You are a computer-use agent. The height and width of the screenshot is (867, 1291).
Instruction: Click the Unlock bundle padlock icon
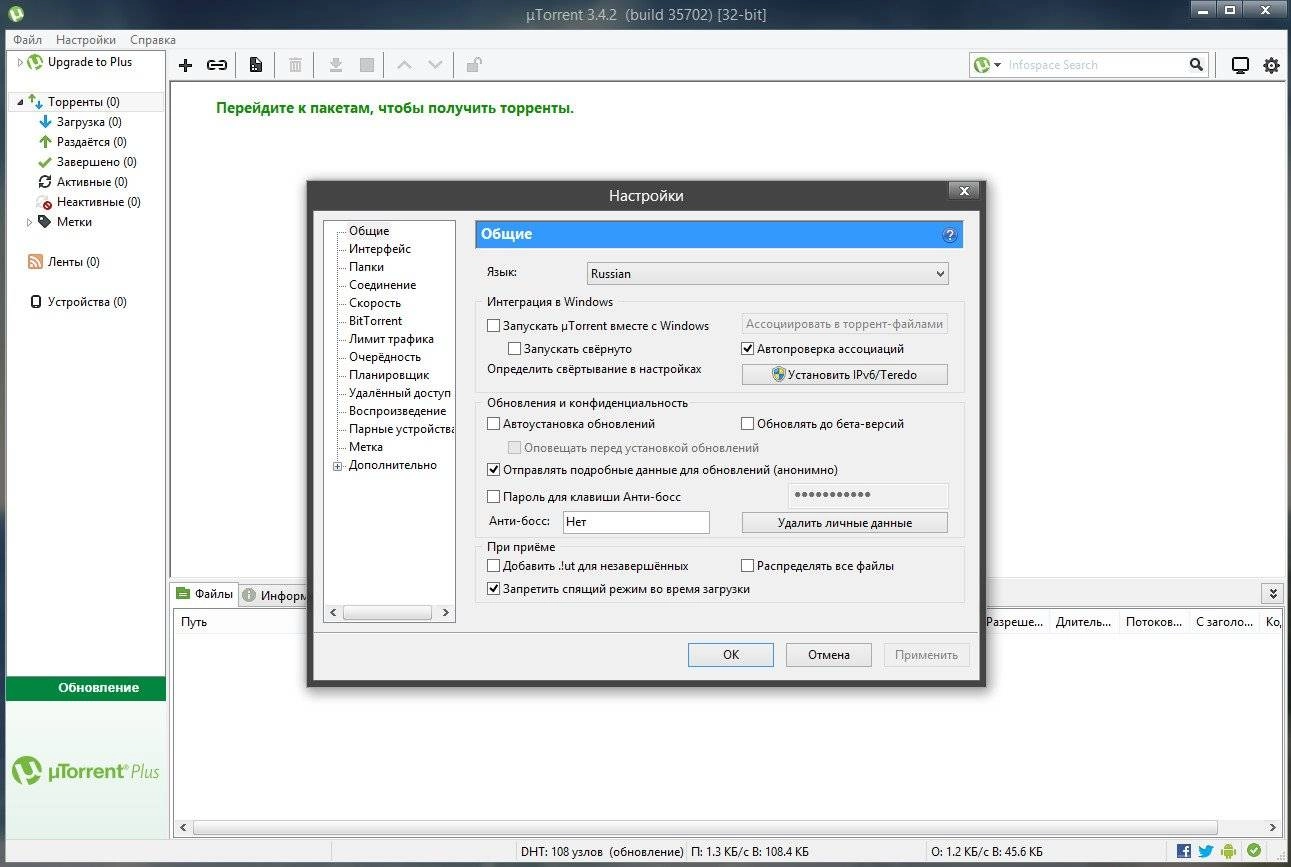coord(474,65)
